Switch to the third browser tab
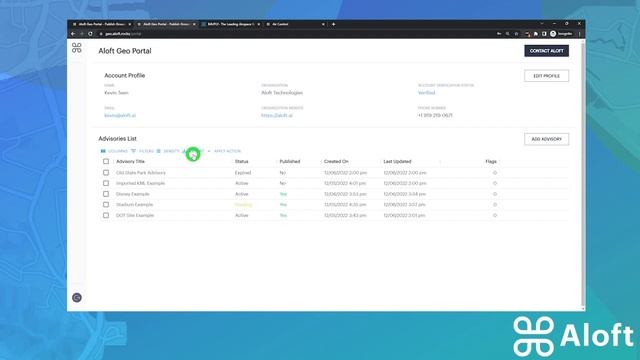 231,24
